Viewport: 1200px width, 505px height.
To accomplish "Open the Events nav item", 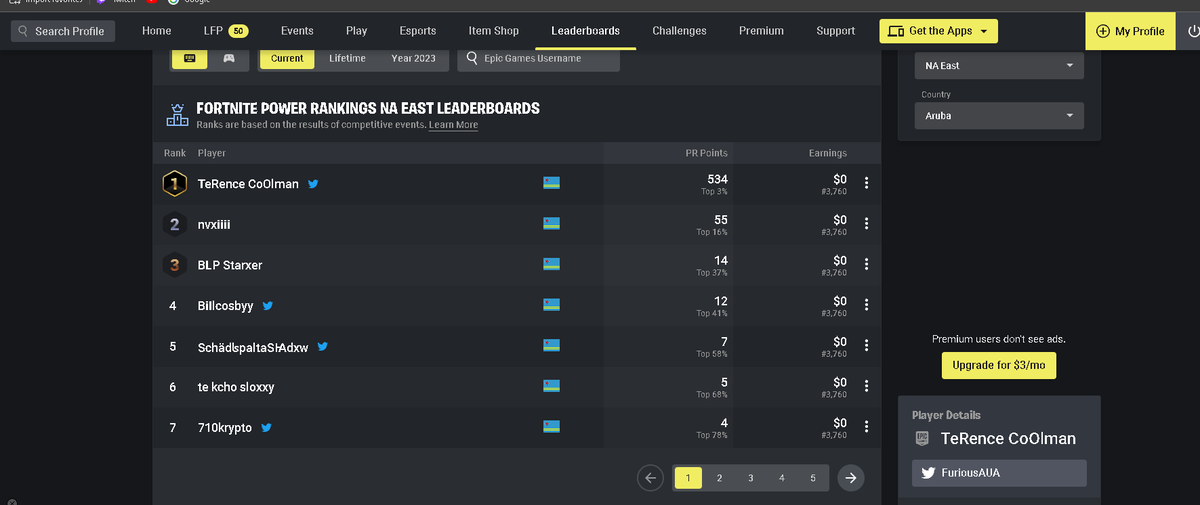I will coord(297,31).
